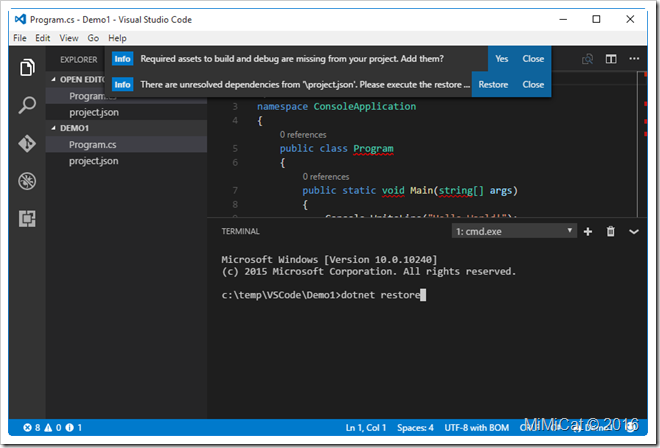660x448 pixels.
Task: Click the editor overview ruler scrollbar
Action: pos(644,144)
